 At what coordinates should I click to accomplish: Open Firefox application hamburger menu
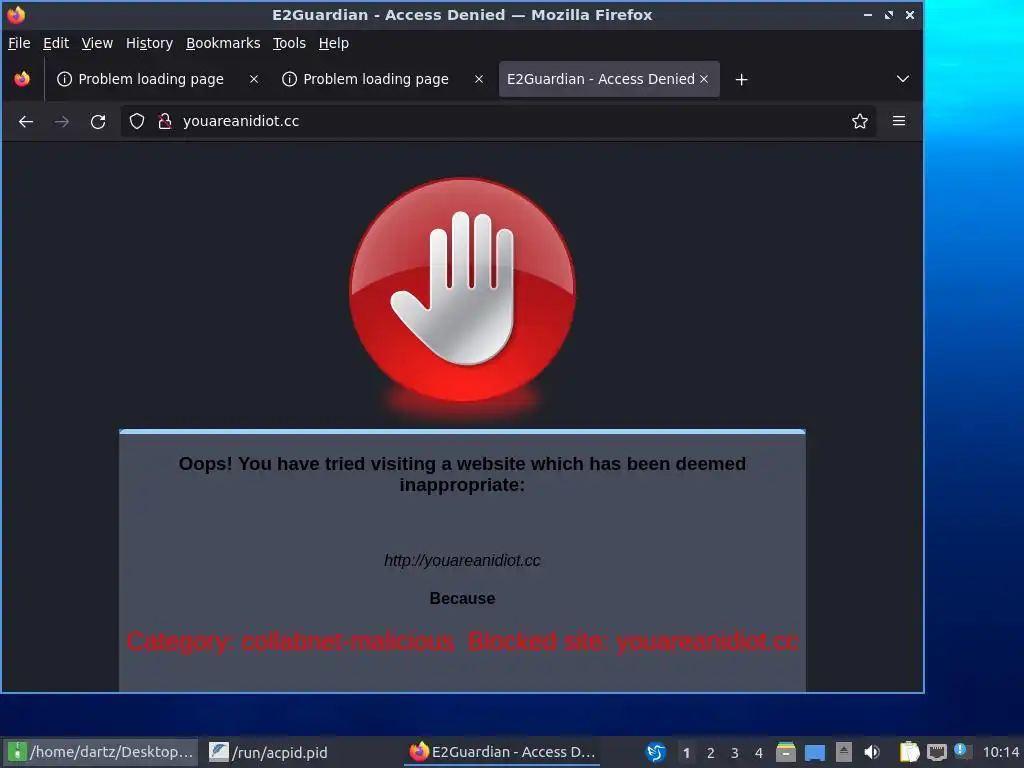[x=899, y=121]
